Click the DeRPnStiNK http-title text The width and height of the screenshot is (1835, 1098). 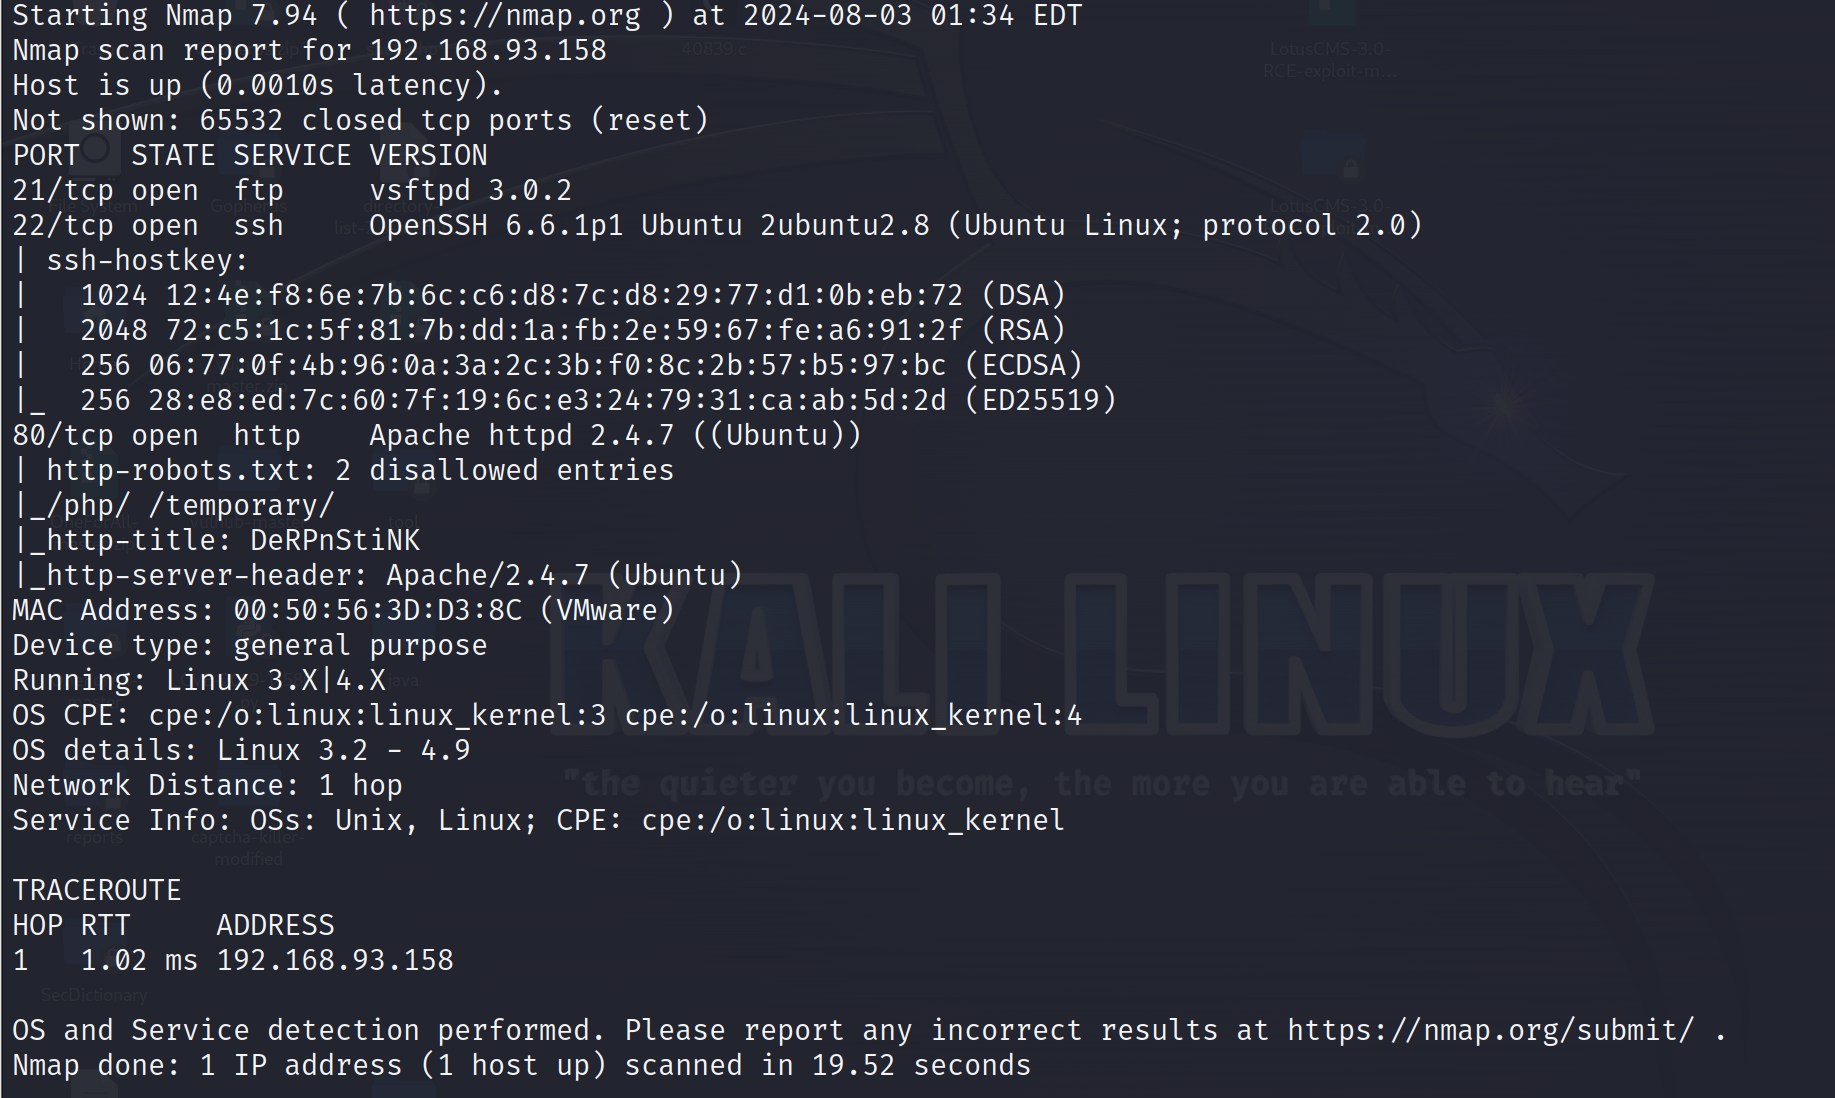pyautogui.click(x=335, y=541)
